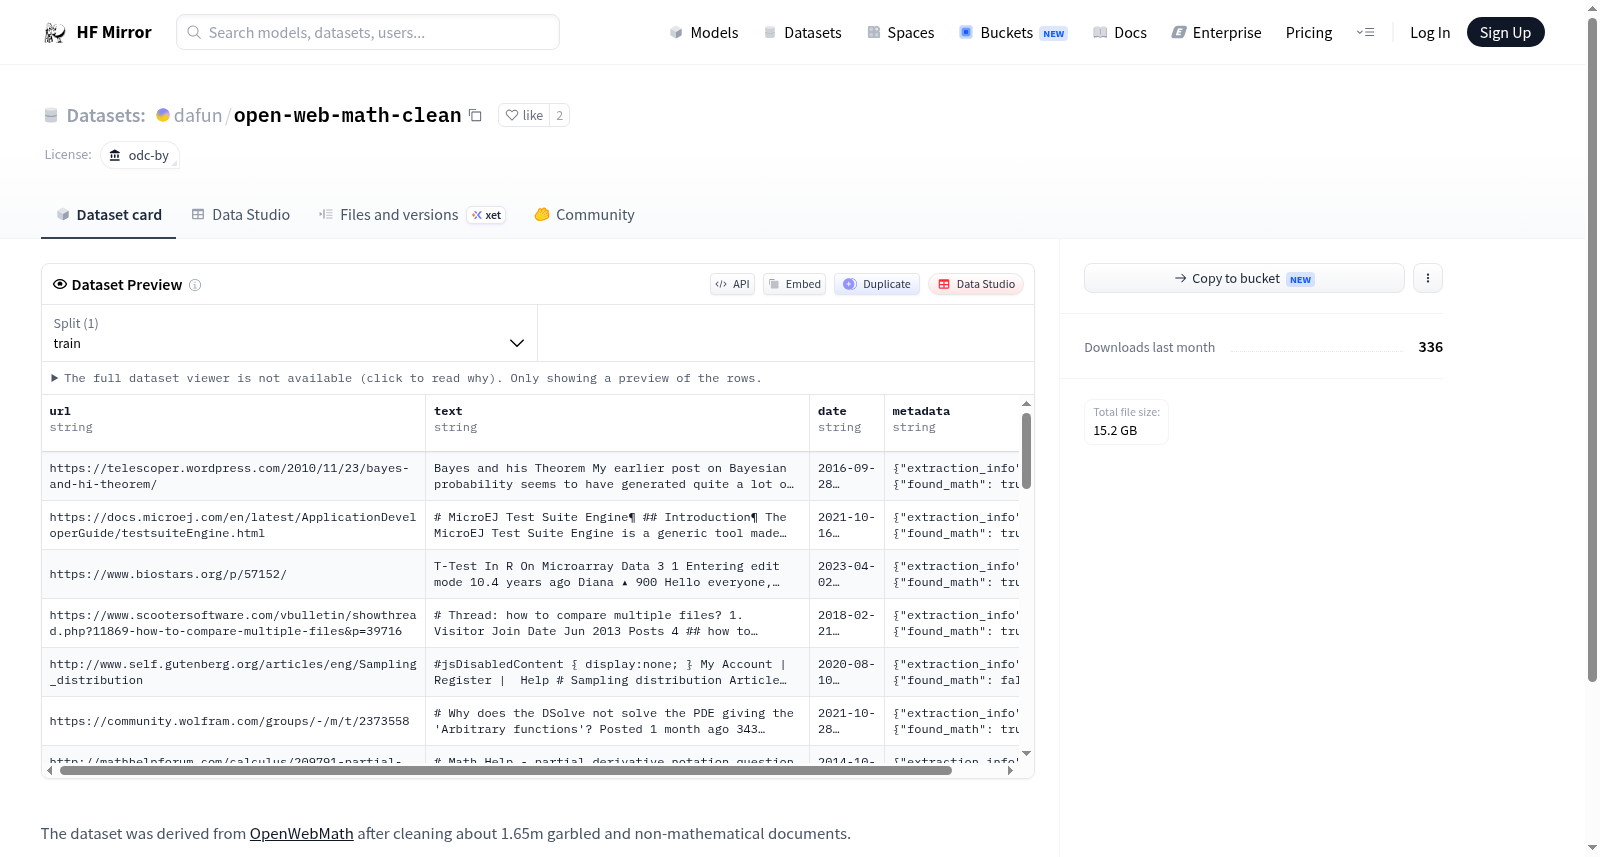Open Data Studio from preview header

[x=976, y=284]
